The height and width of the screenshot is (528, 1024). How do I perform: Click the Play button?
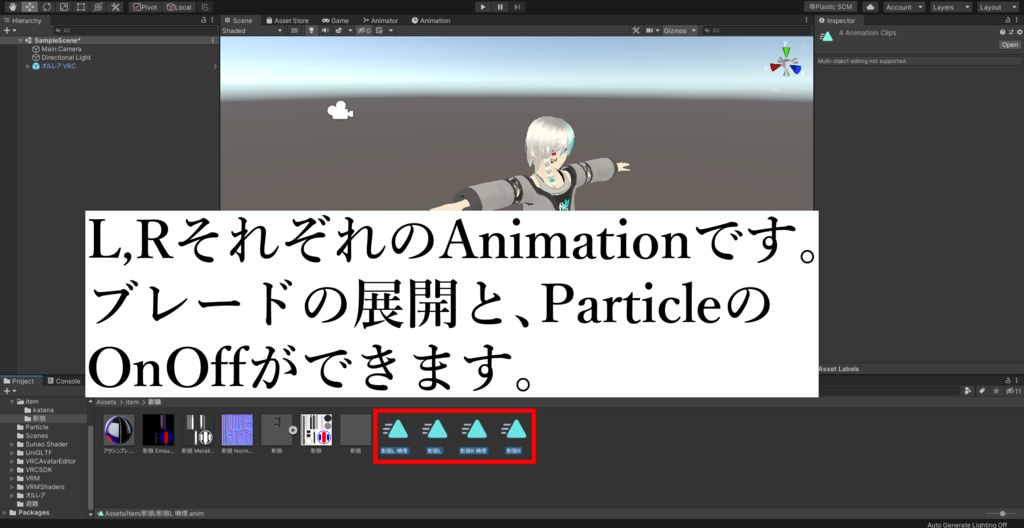tap(483, 7)
